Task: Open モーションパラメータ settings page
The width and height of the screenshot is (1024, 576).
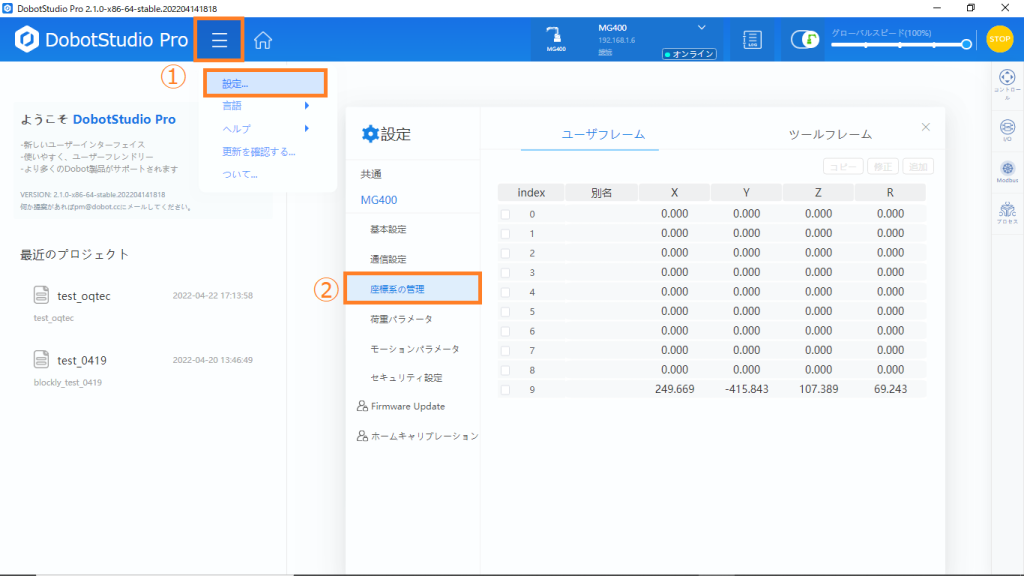Action: 415,349
